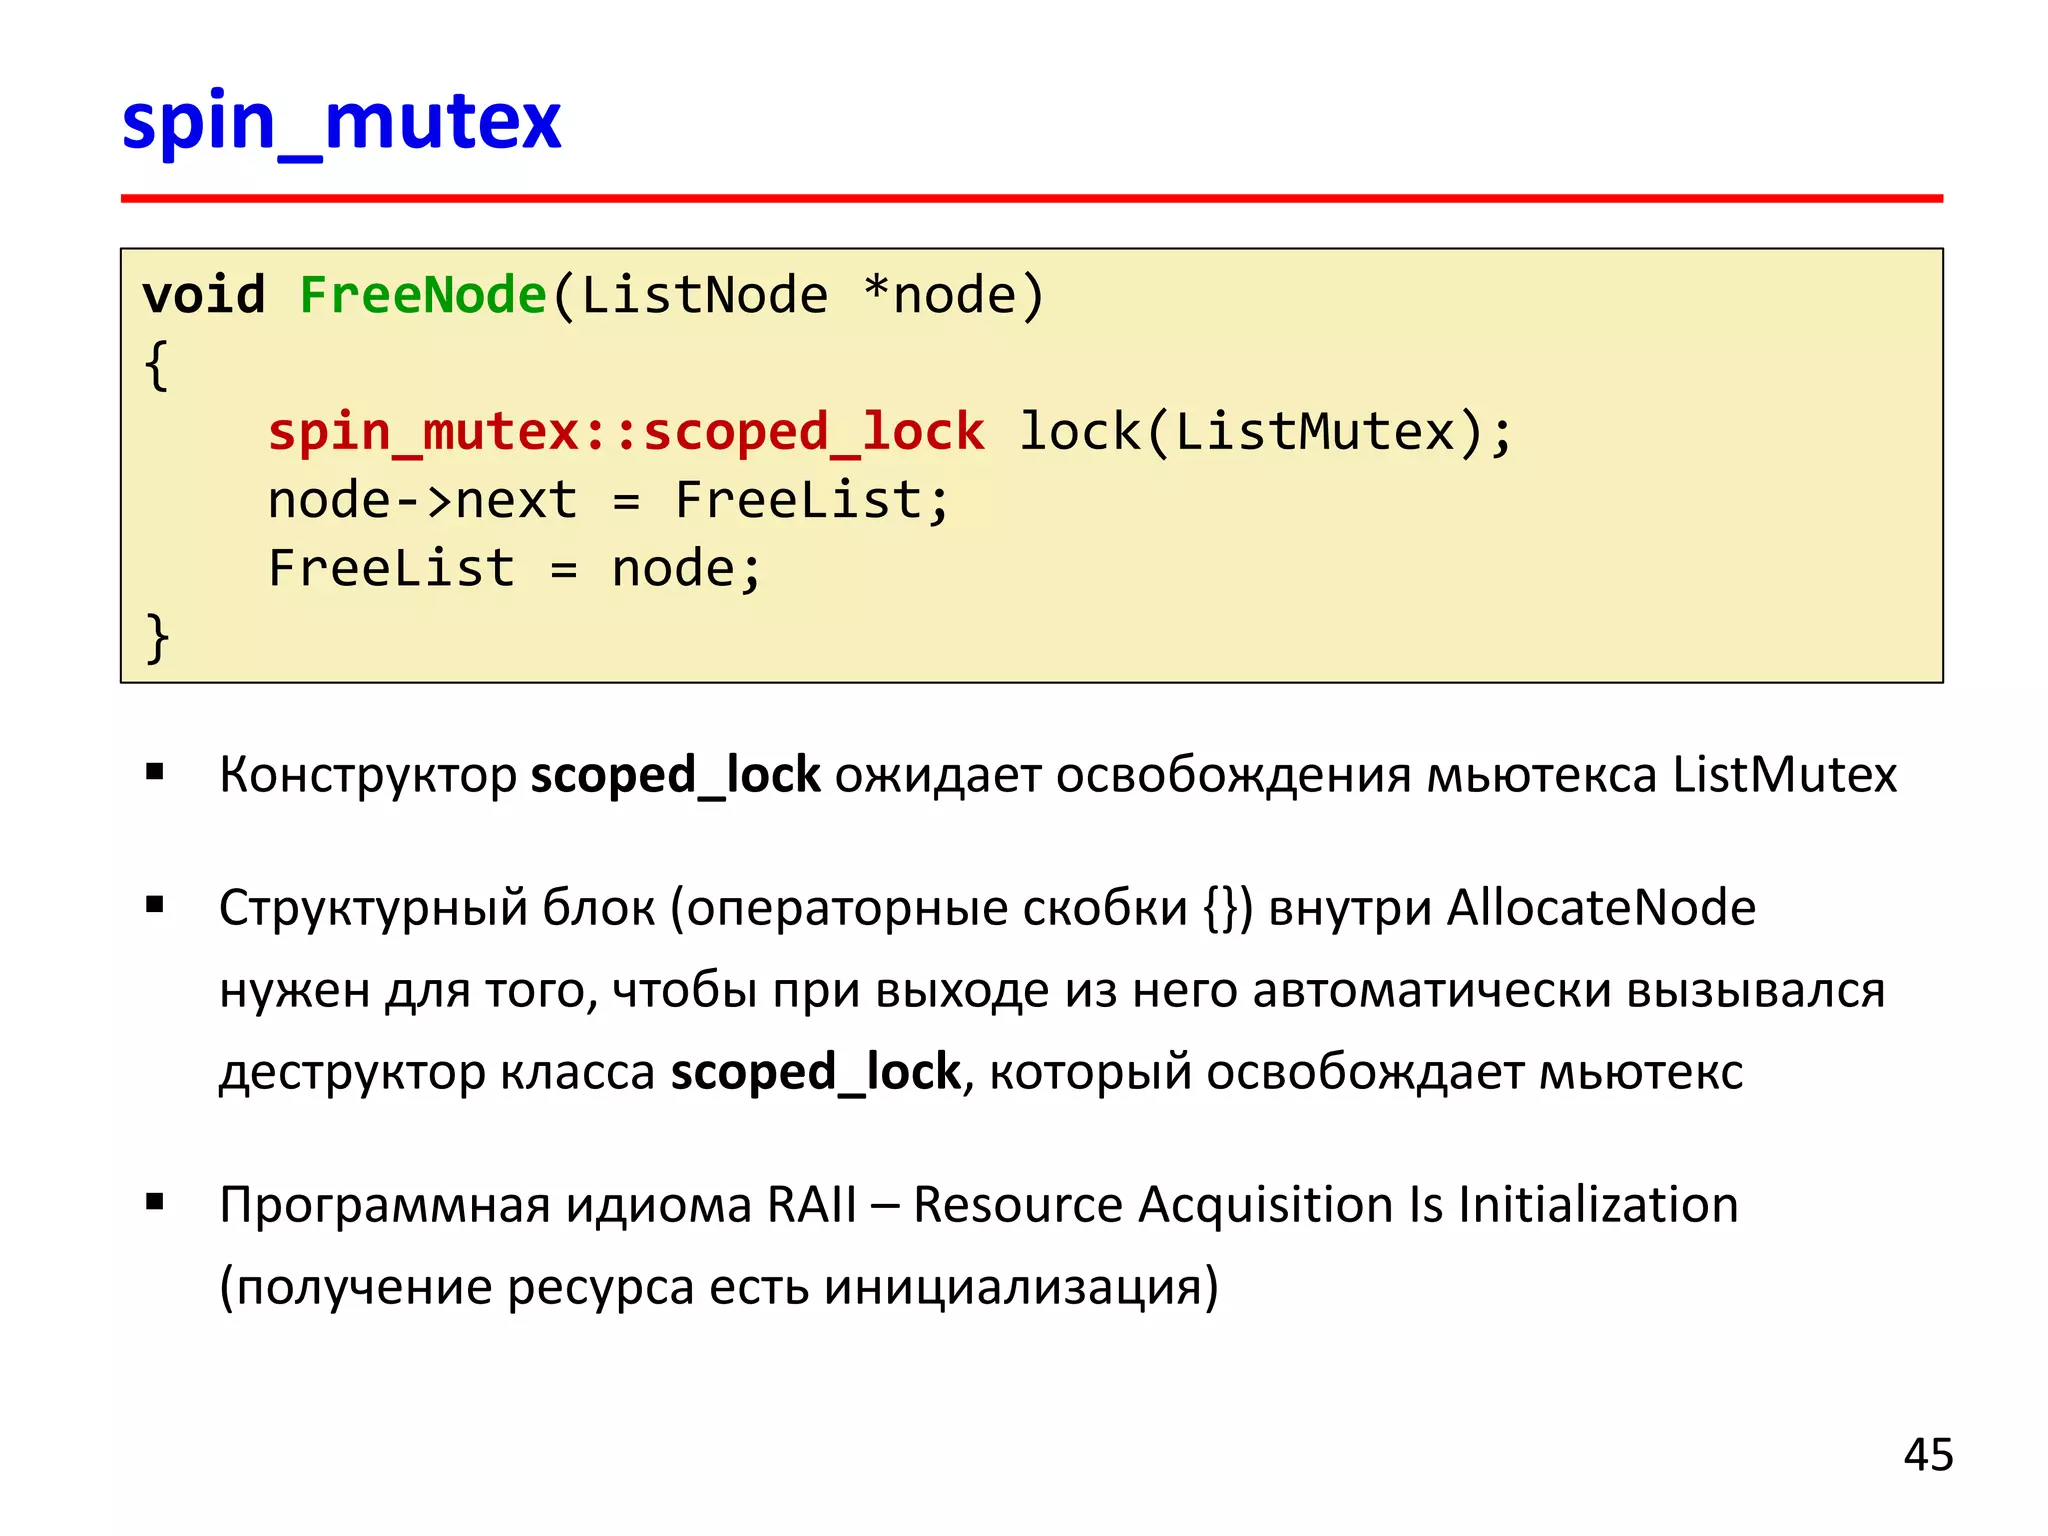The image size is (2048, 1536).
Task: Click the "void" keyword in the code
Action: pyautogui.click(x=204, y=295)
